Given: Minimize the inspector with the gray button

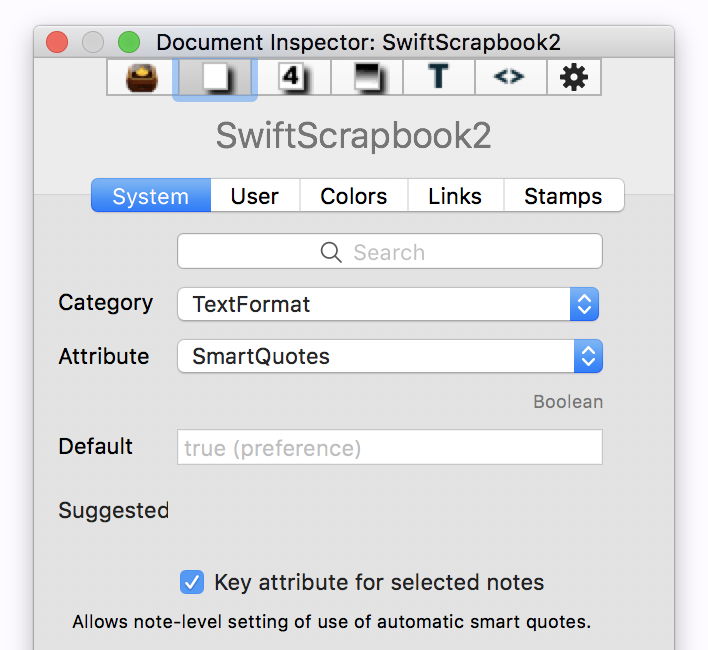Looking at the screenshot, I should coord(93,42).
